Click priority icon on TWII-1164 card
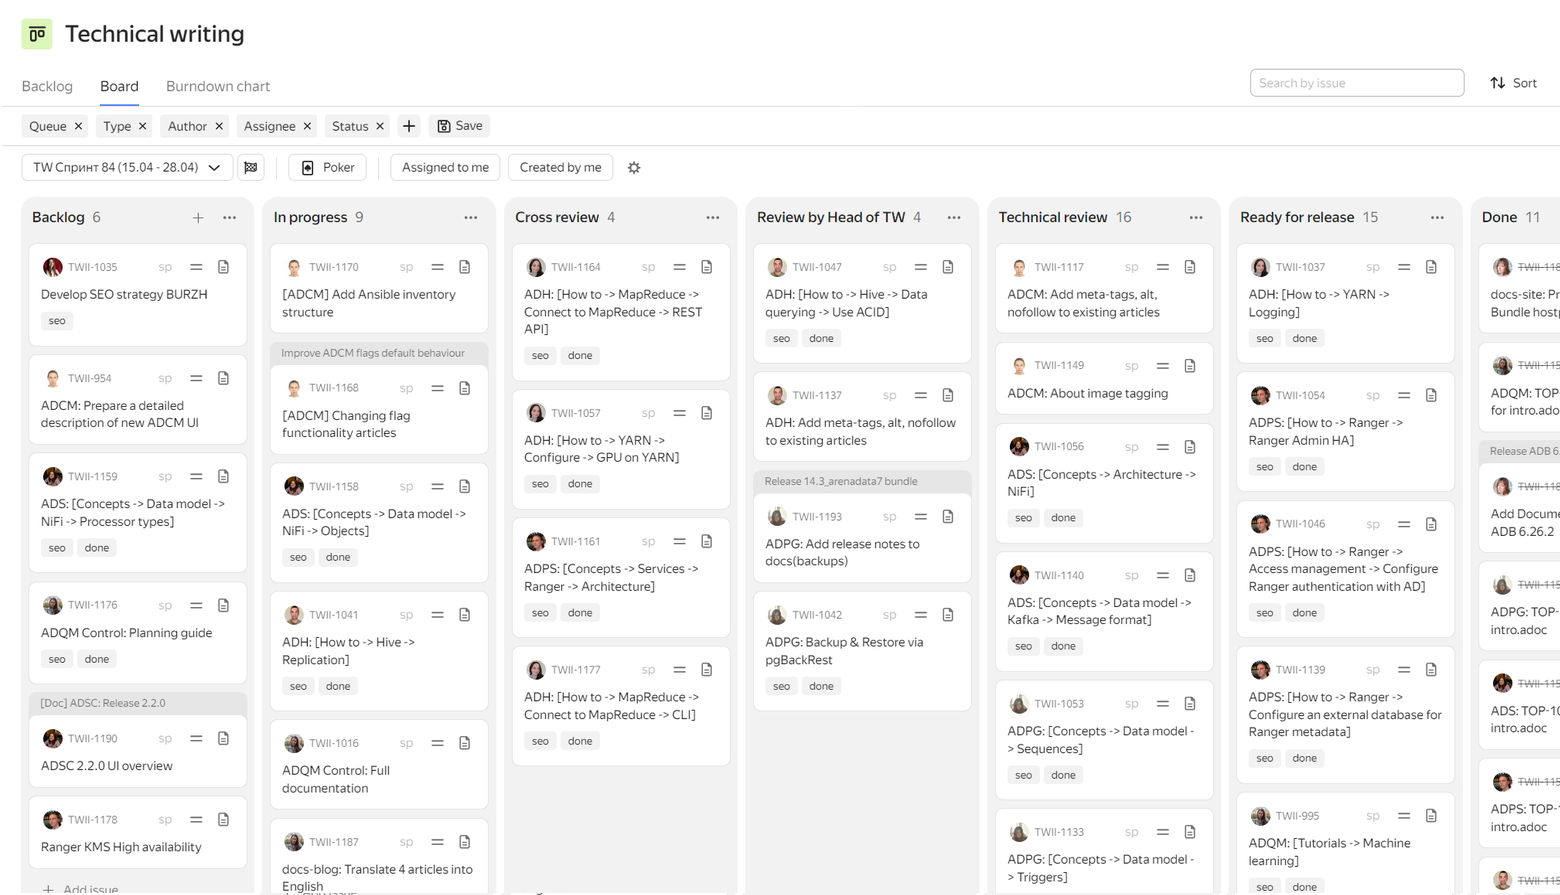The width and height of the screenshot is (1560, 895). [679, 267]
